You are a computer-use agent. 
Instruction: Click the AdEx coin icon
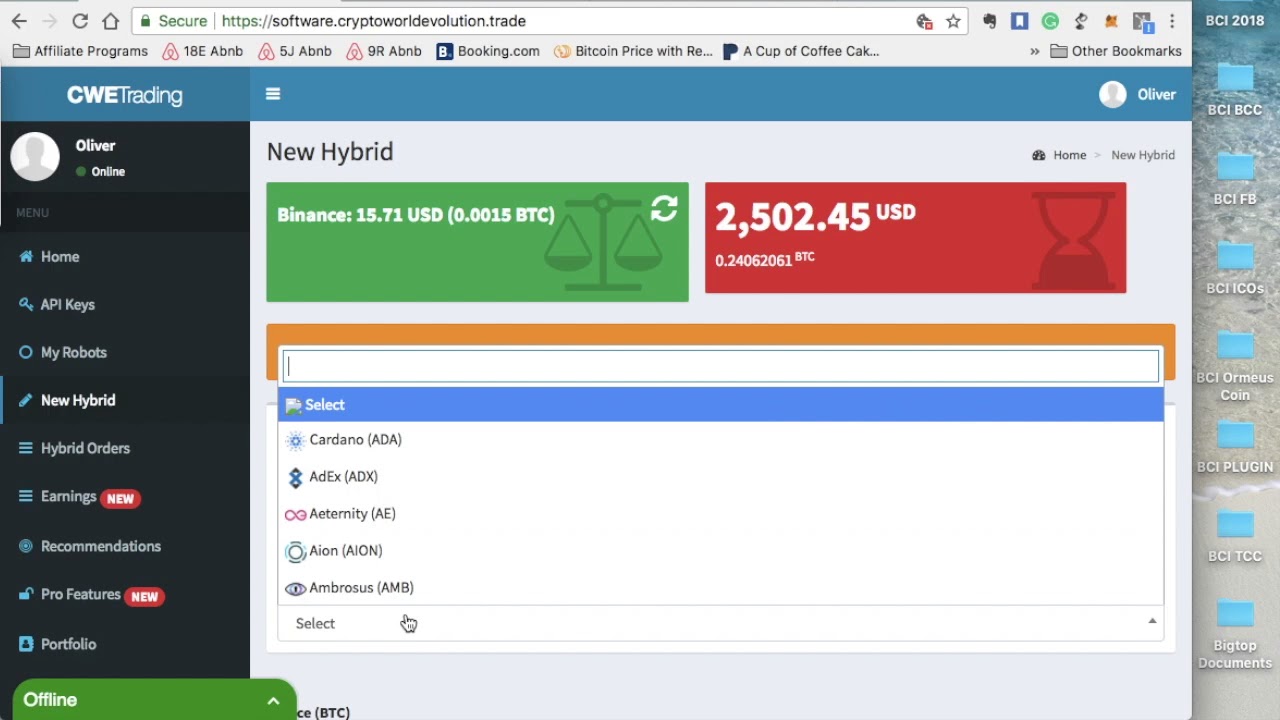coord(295,477)
